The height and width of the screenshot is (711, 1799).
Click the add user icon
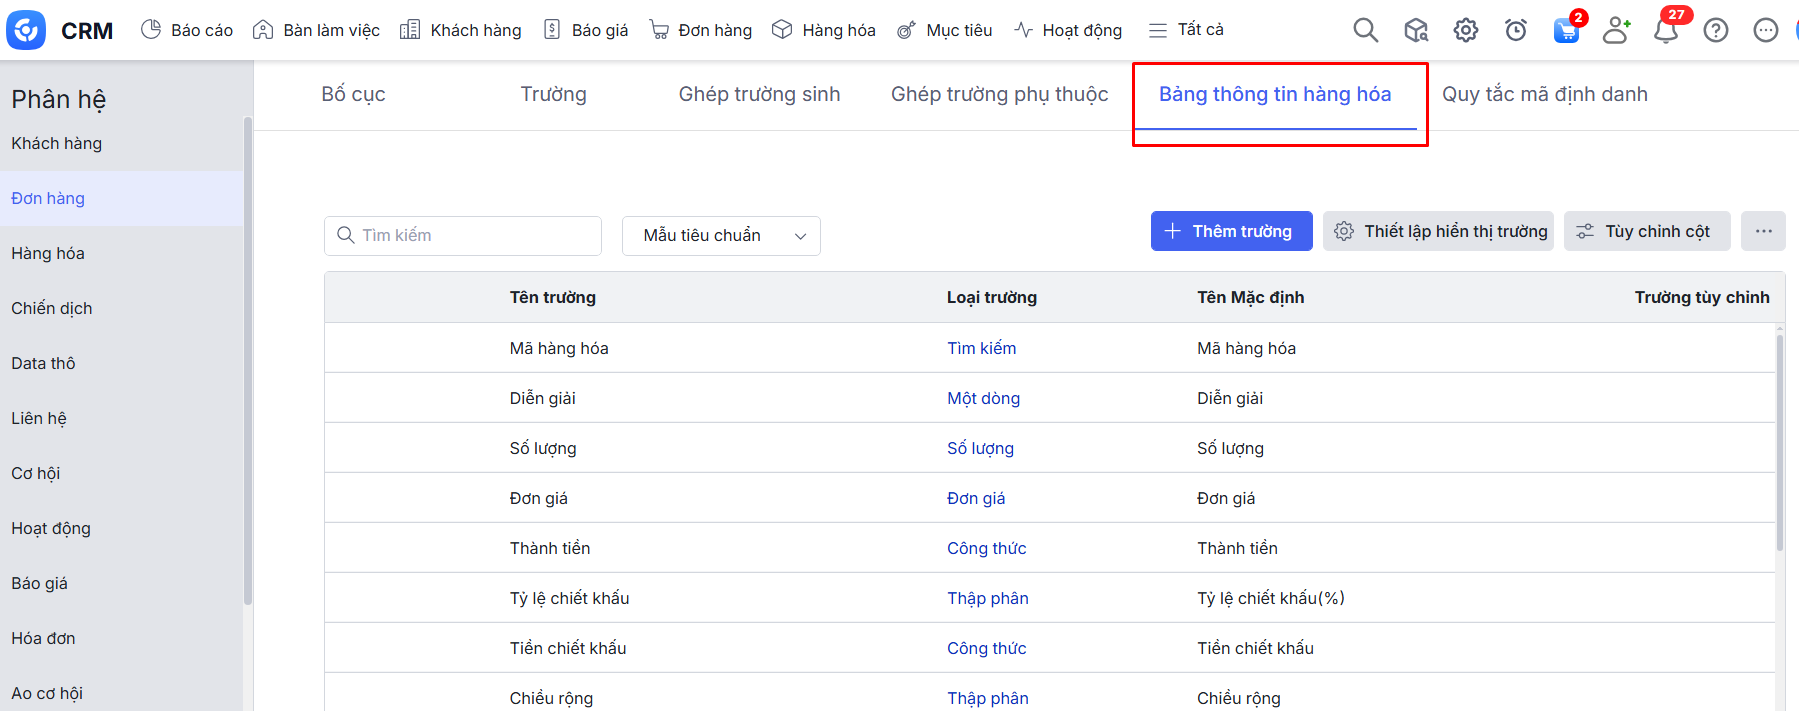(x=1615, y=30)
